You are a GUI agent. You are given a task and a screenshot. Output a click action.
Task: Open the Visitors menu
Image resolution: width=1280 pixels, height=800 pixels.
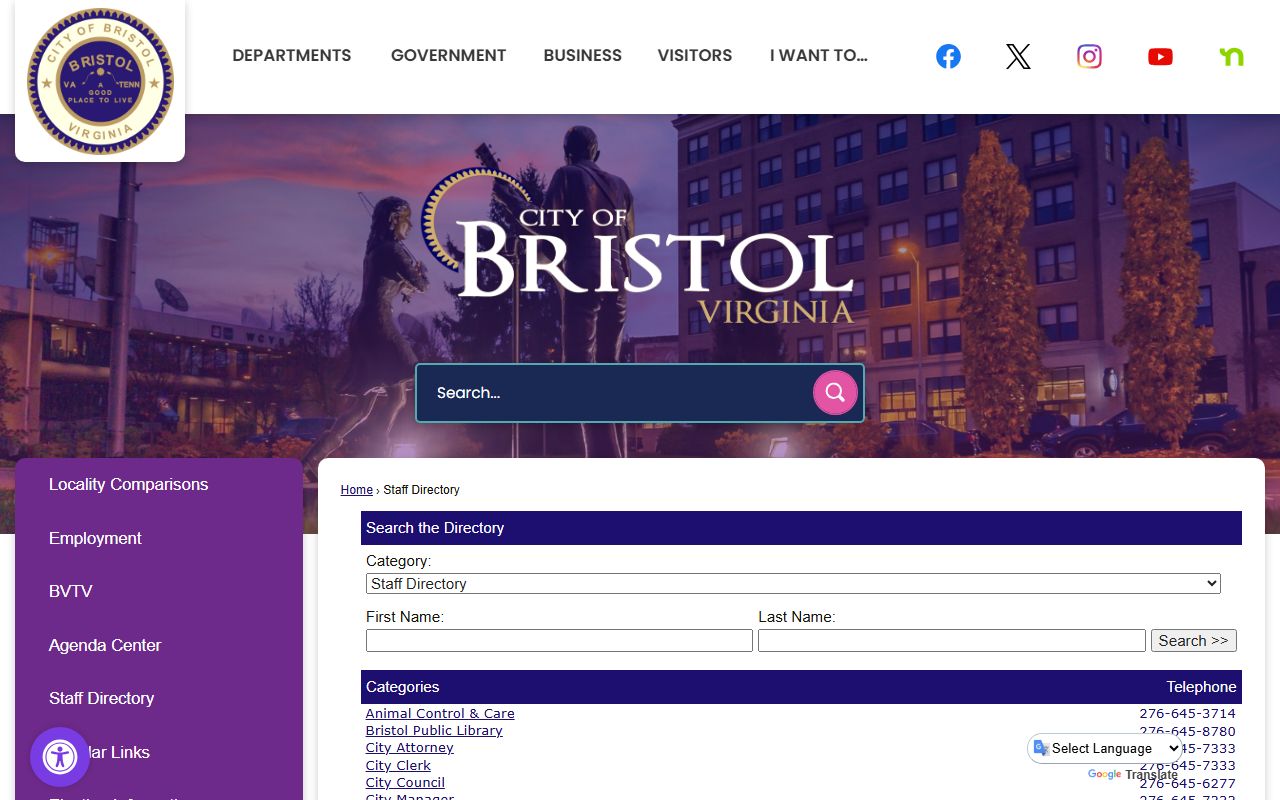point(695,56)
